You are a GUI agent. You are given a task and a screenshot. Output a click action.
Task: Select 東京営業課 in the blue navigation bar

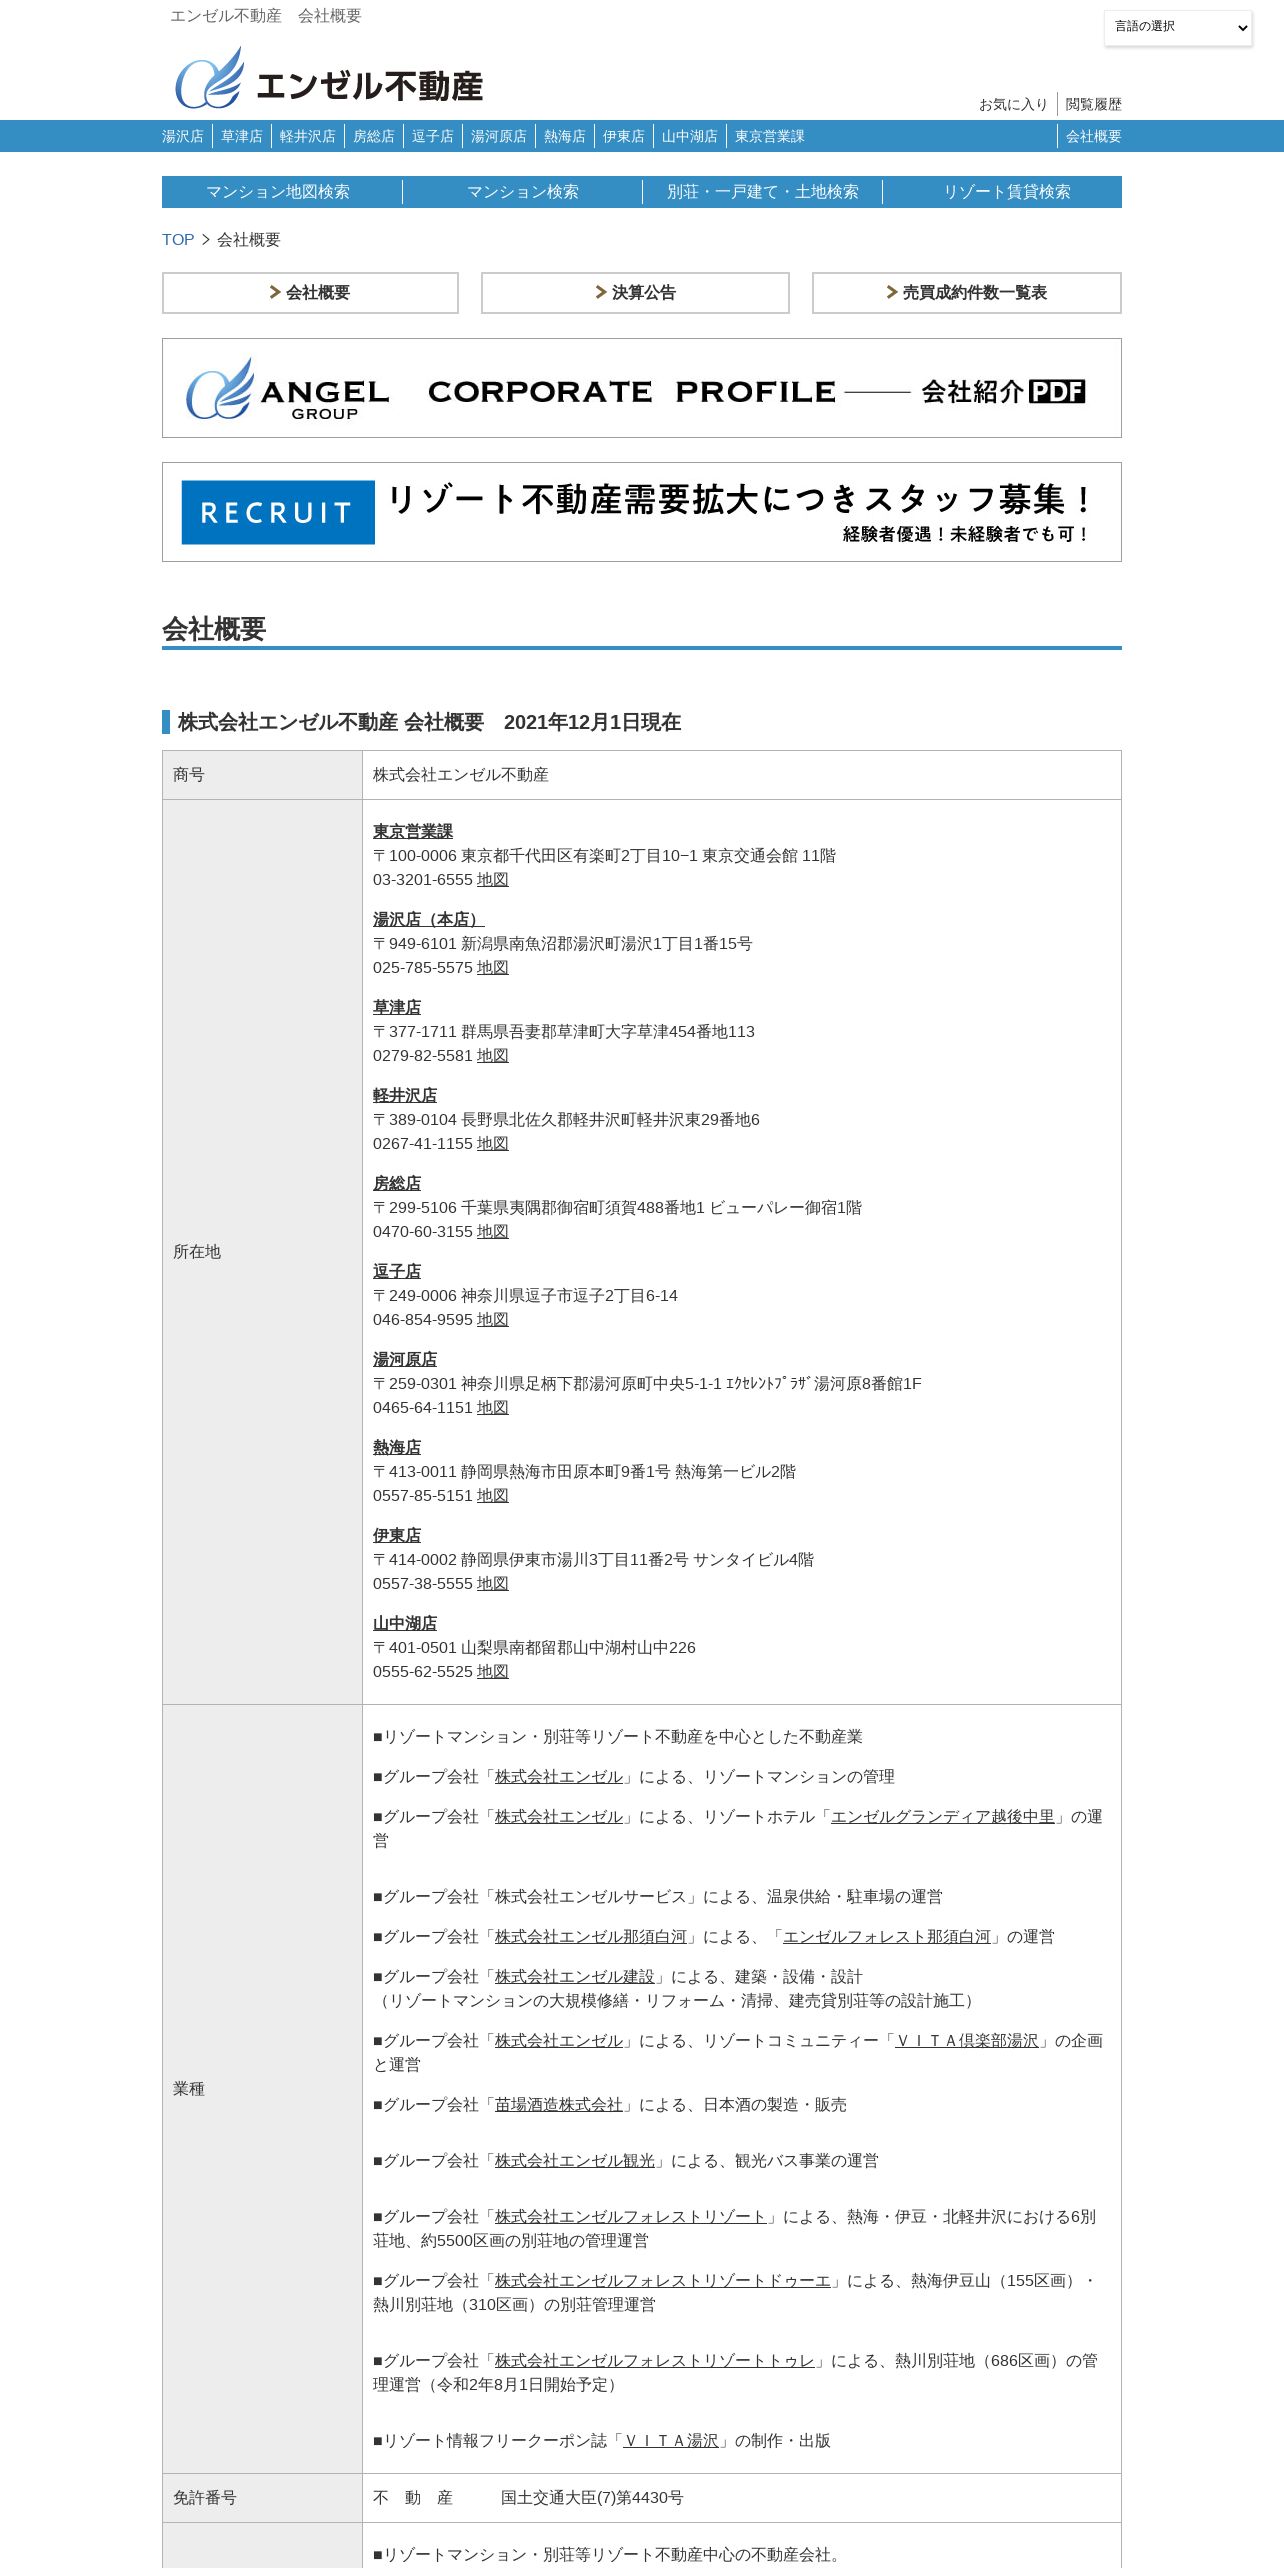tap(770, 136)
